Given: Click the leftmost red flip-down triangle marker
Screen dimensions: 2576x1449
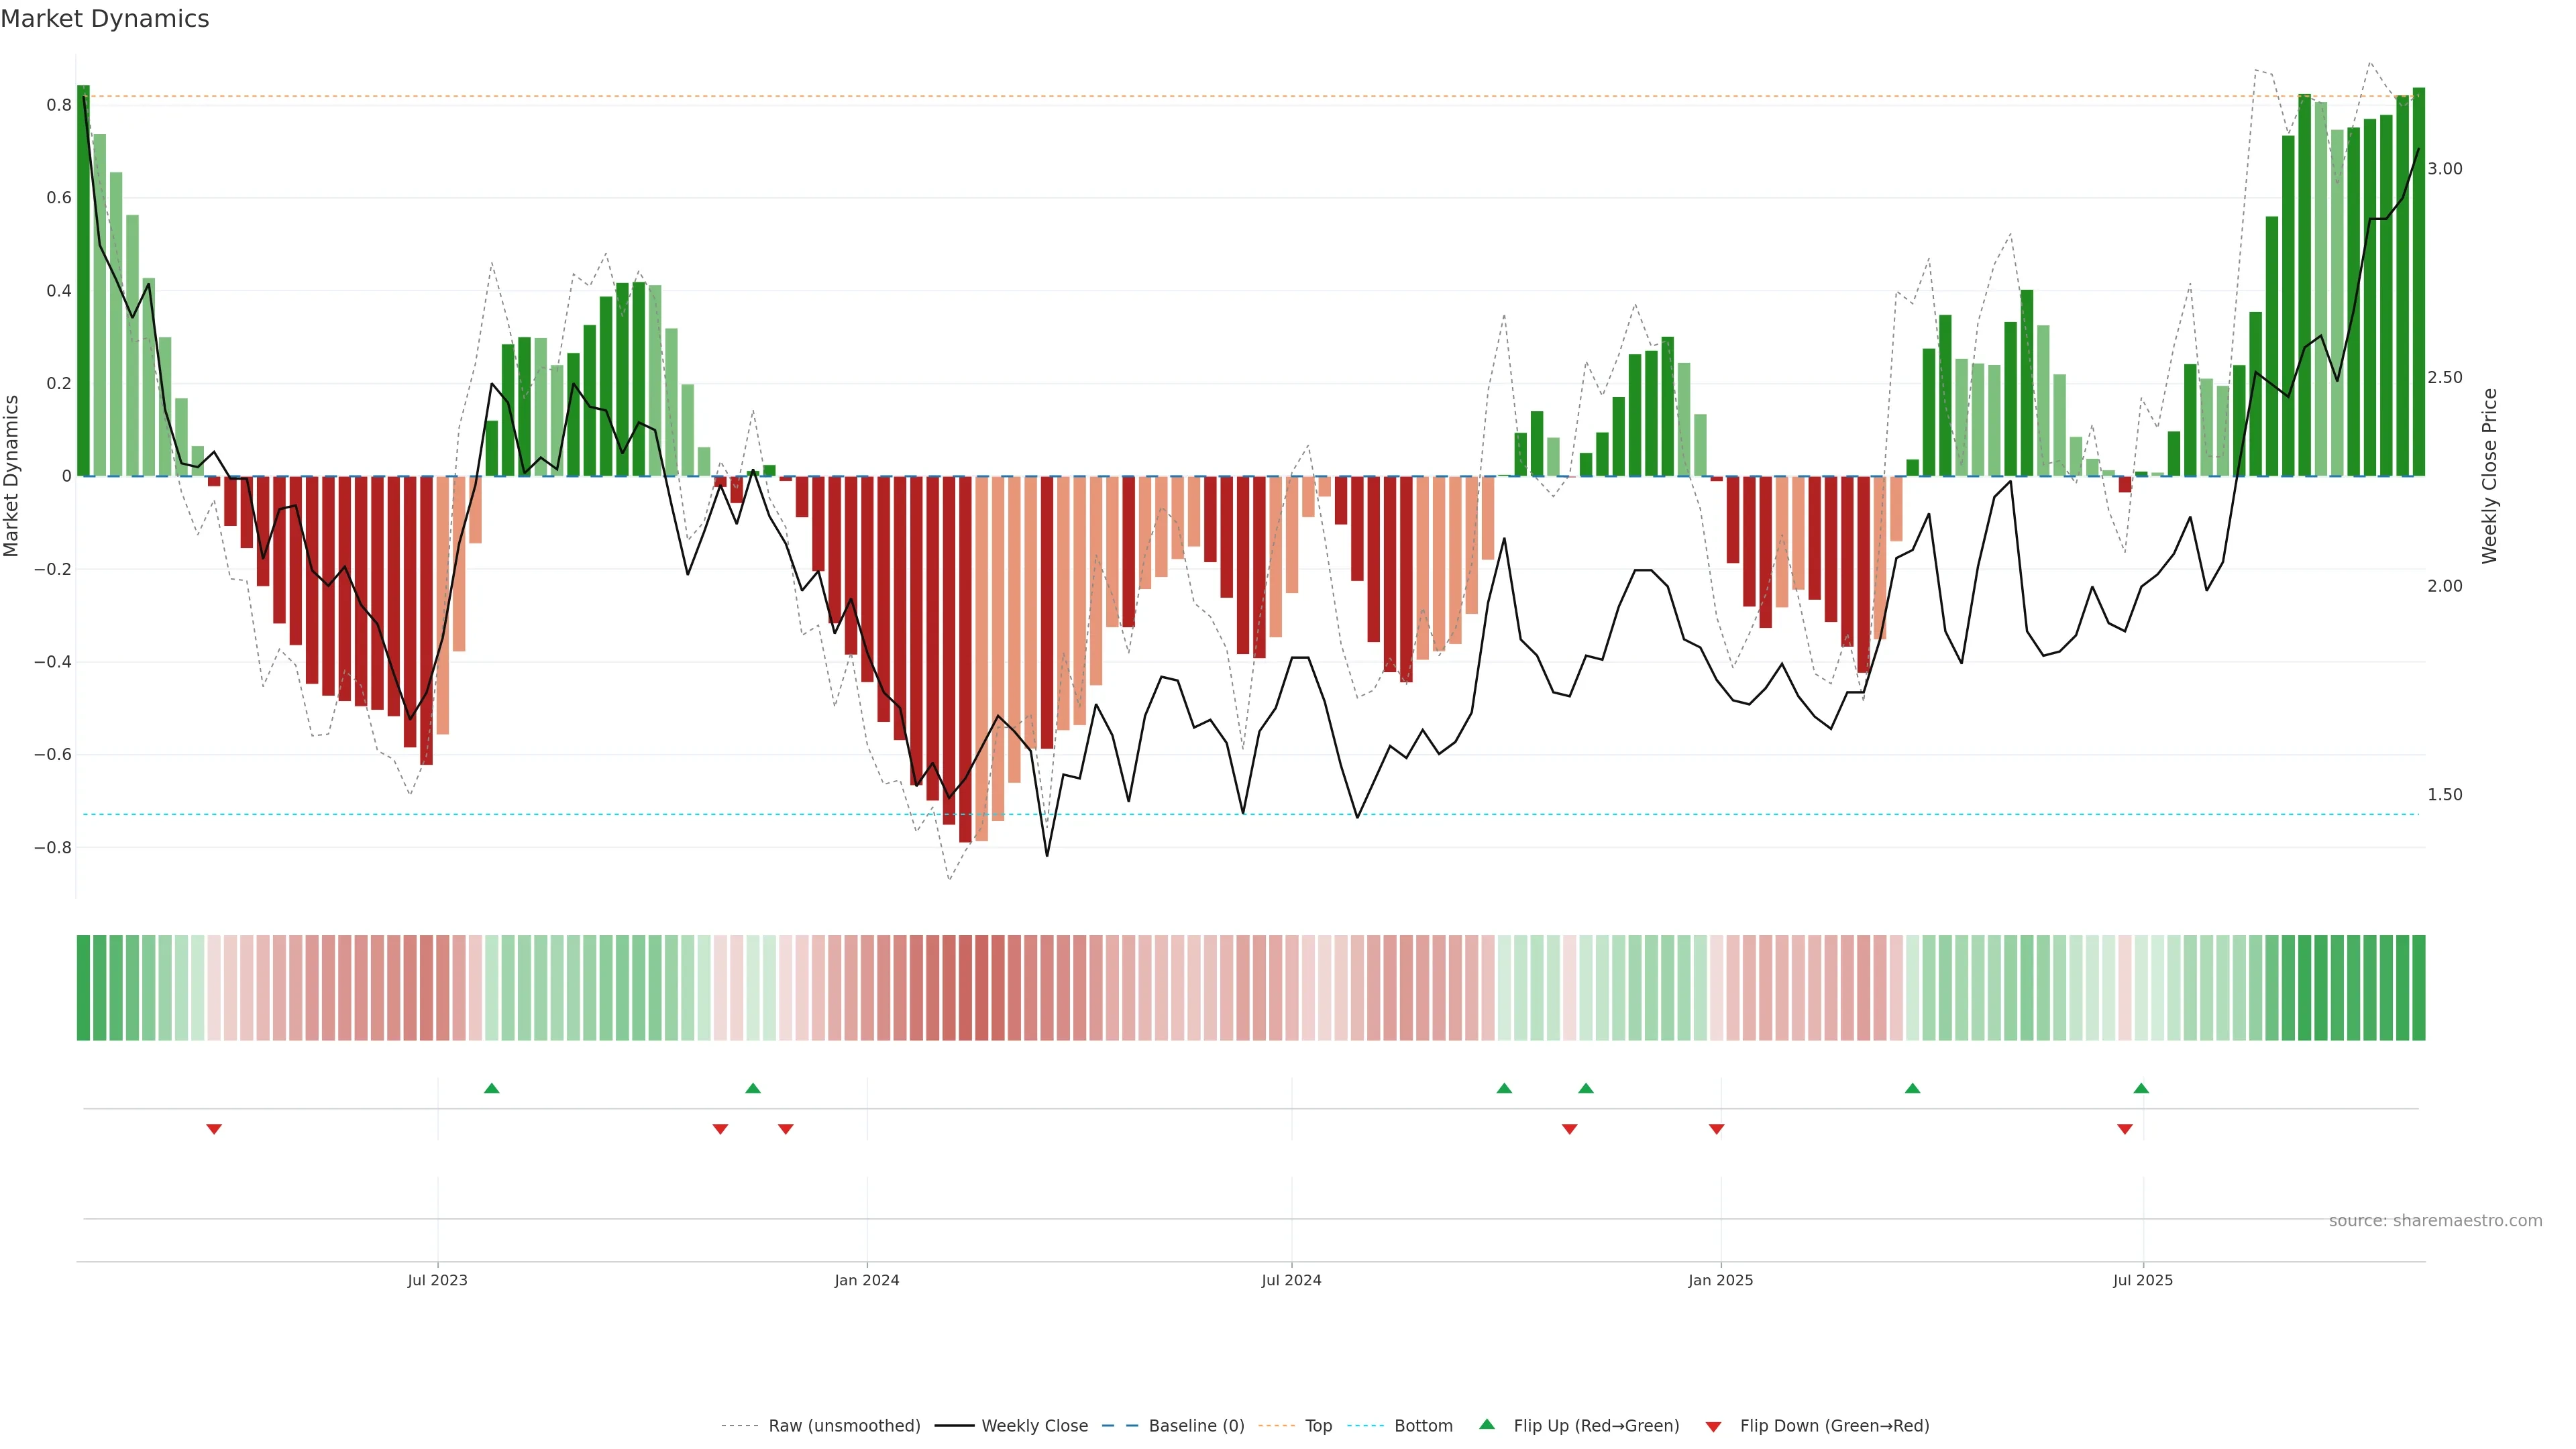Looking at the screenshot, I should (x=214, y=1129).
